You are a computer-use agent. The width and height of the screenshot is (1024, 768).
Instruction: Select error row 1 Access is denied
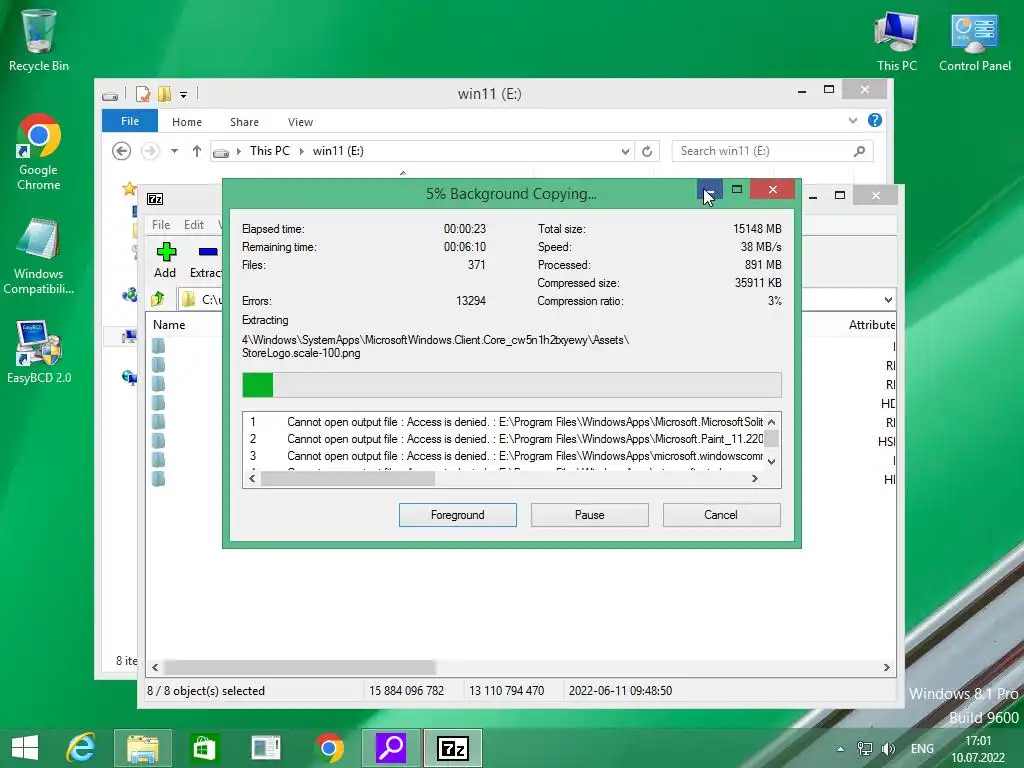coord(503,422)
